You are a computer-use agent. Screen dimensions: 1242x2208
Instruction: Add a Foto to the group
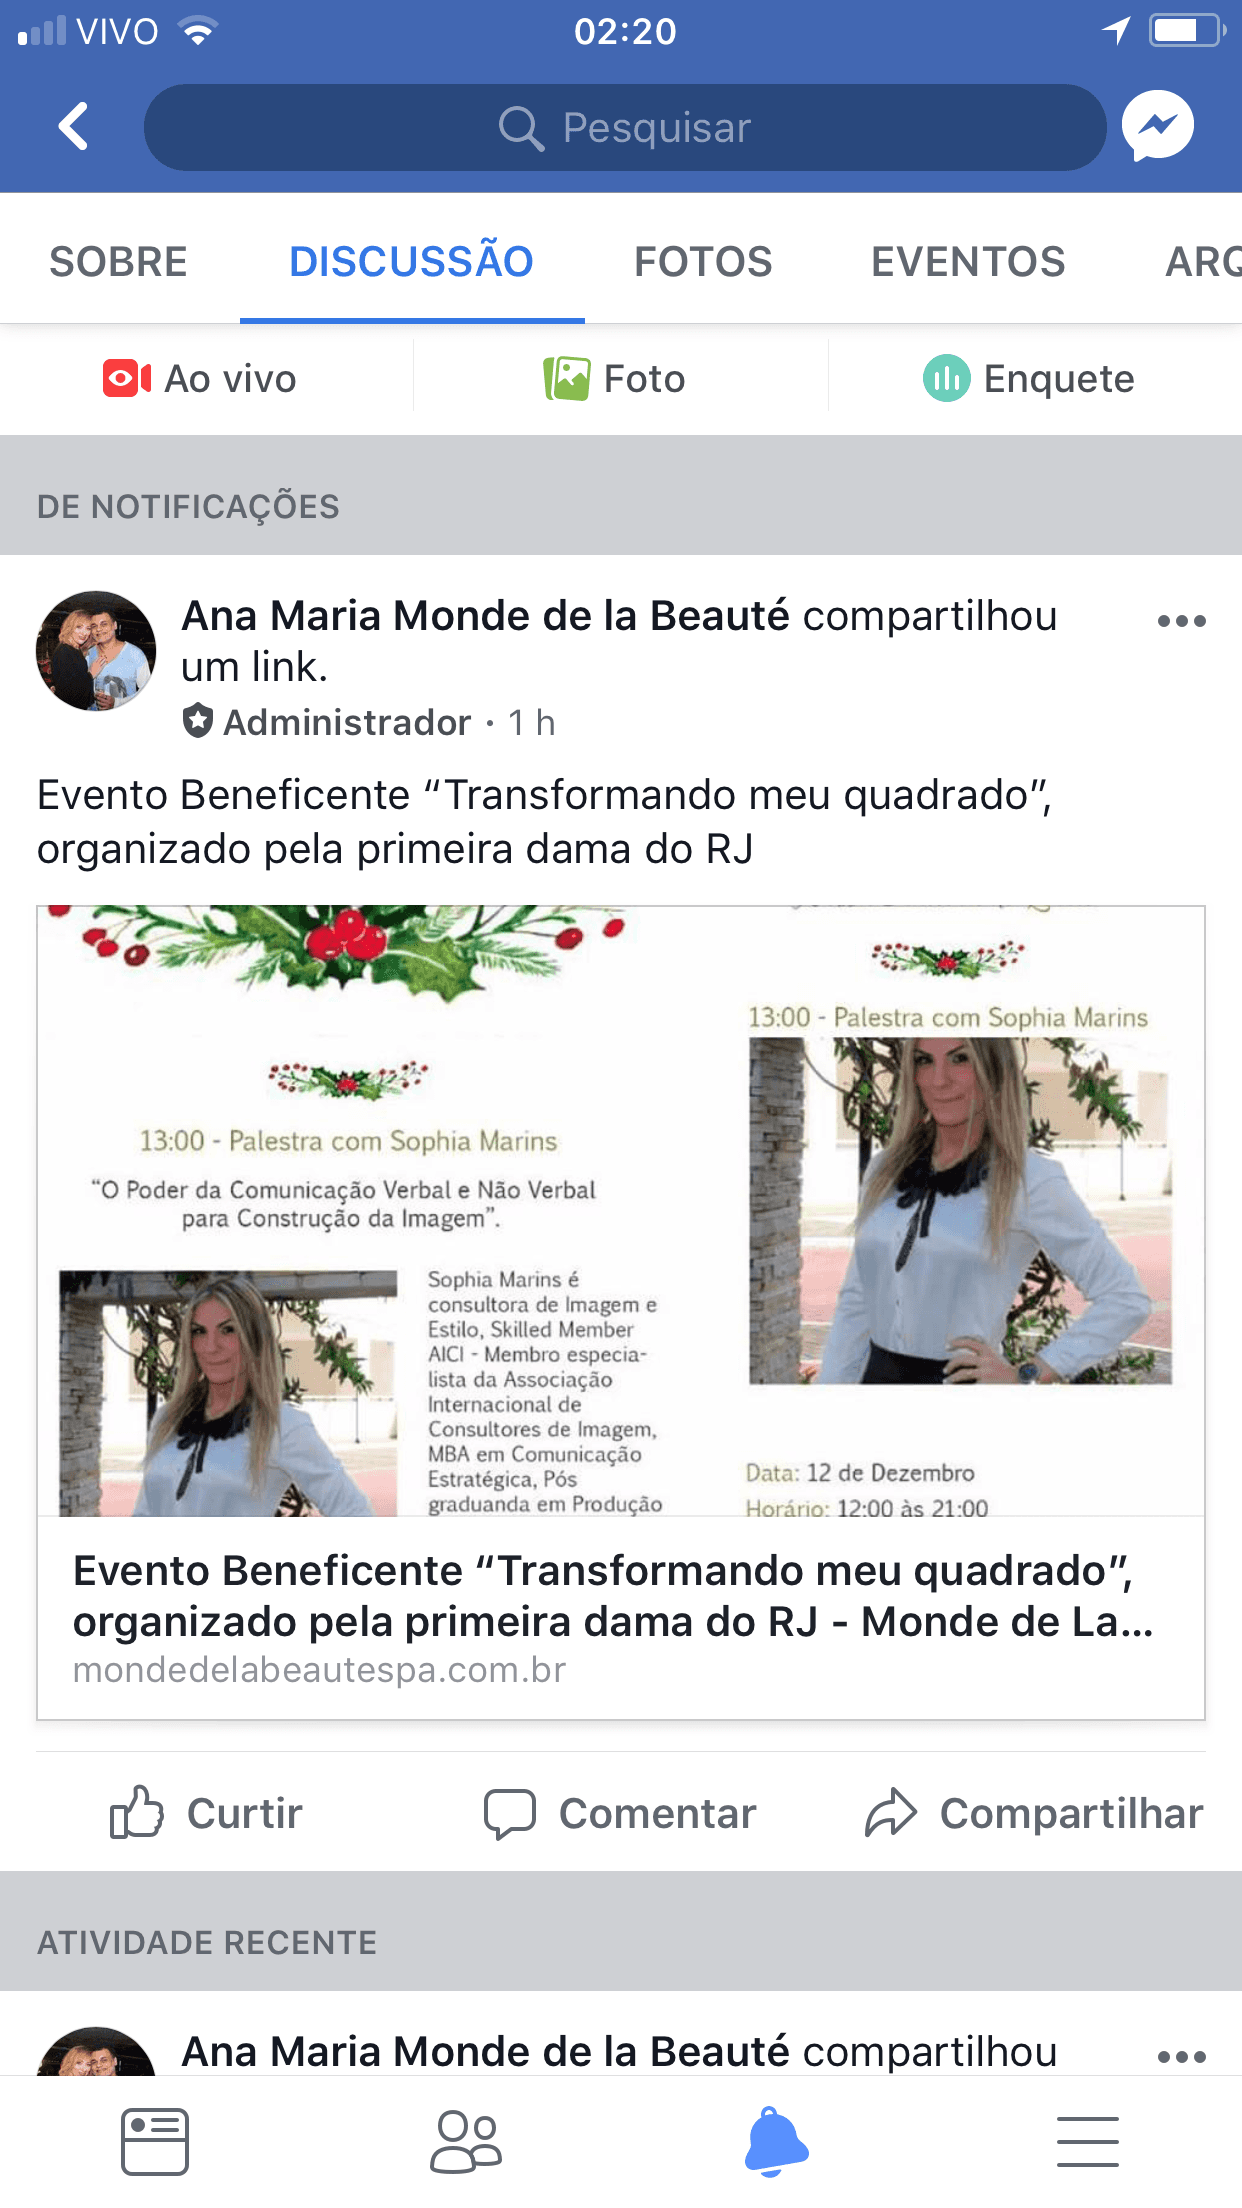614,379
